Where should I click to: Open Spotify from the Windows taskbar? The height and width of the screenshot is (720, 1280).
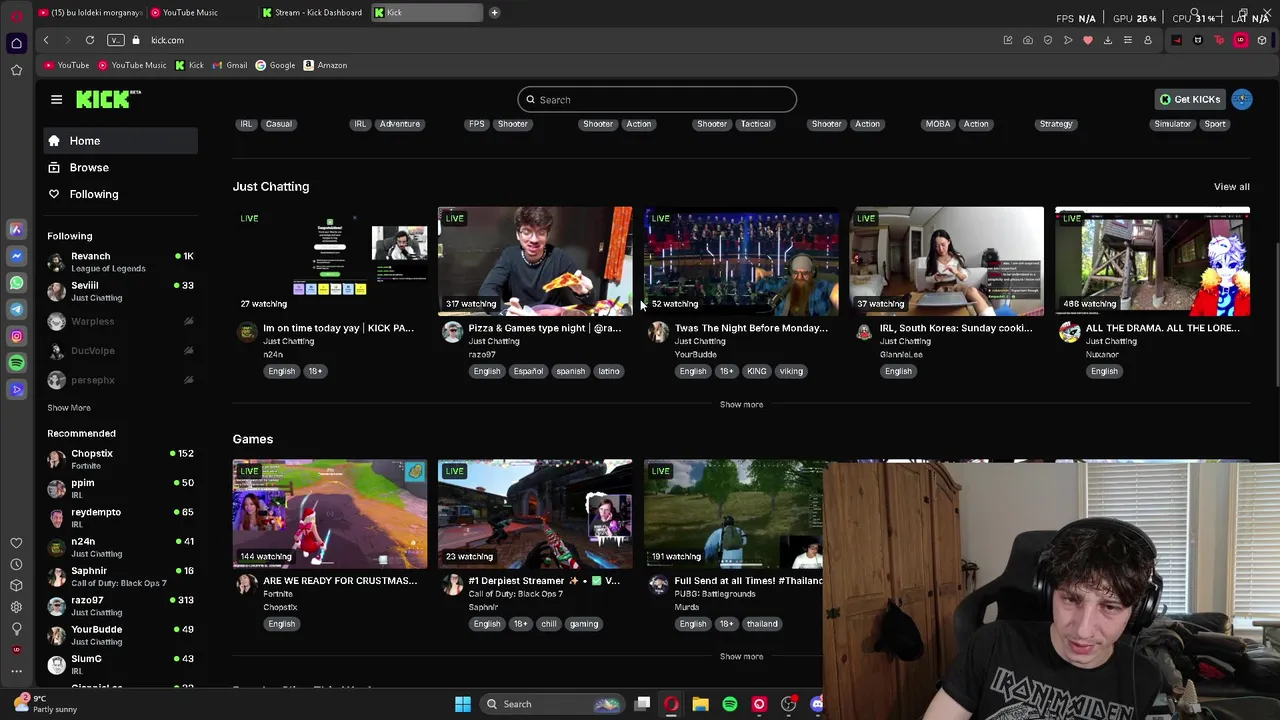click(x=730, y=704)
